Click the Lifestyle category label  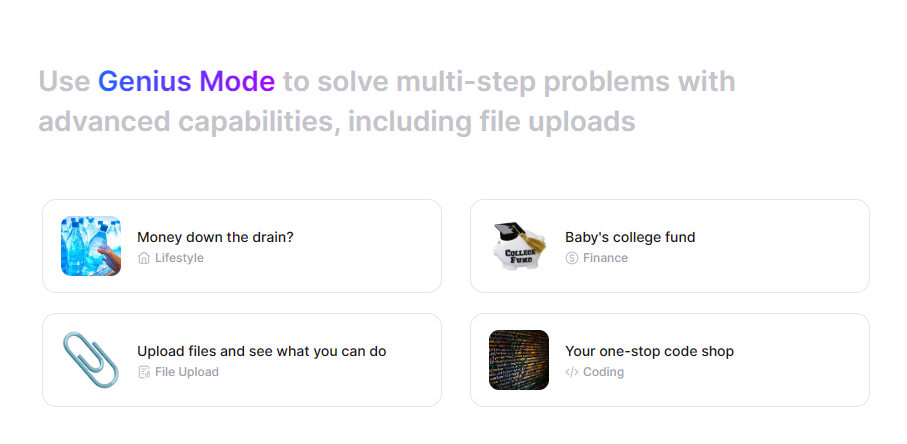pos(179,258)
